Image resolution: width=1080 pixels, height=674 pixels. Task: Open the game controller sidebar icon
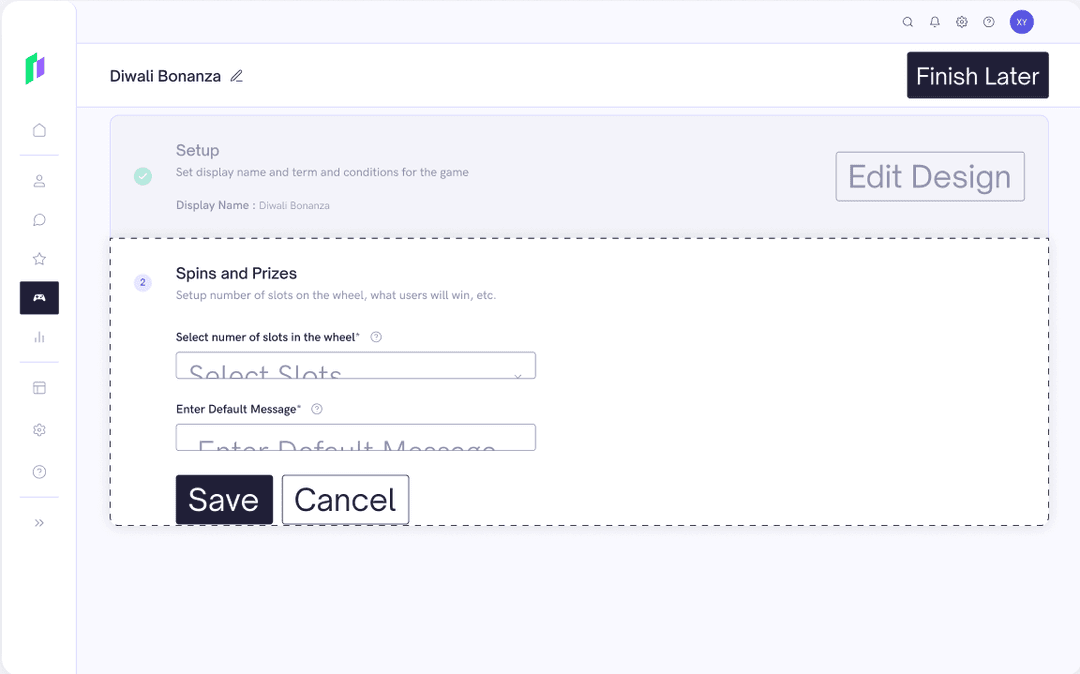click(39, 298)
